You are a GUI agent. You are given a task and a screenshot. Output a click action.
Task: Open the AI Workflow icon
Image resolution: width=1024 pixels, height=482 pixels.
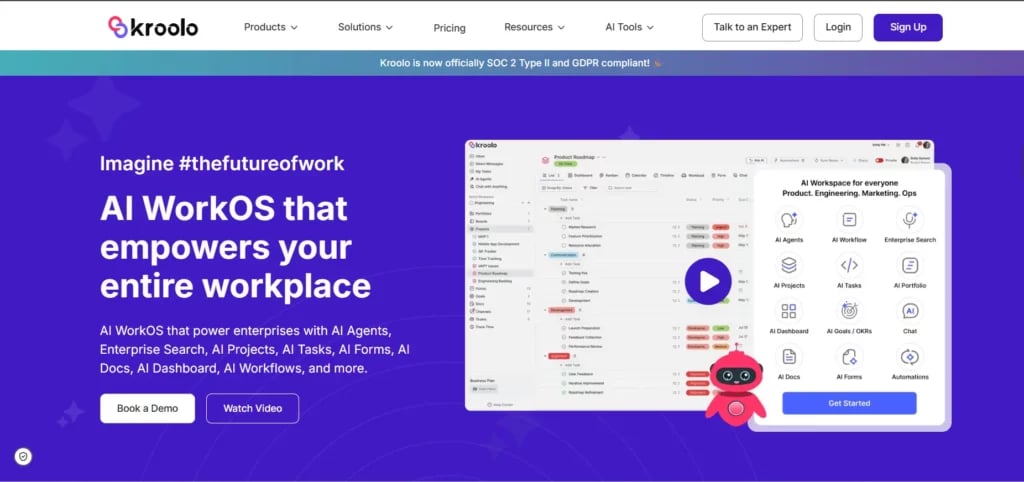click(849, 220)
